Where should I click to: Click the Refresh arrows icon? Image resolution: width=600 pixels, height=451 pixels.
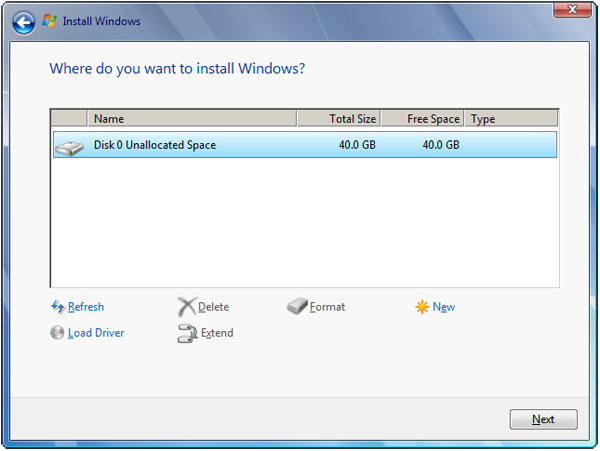tap(58, 307)
